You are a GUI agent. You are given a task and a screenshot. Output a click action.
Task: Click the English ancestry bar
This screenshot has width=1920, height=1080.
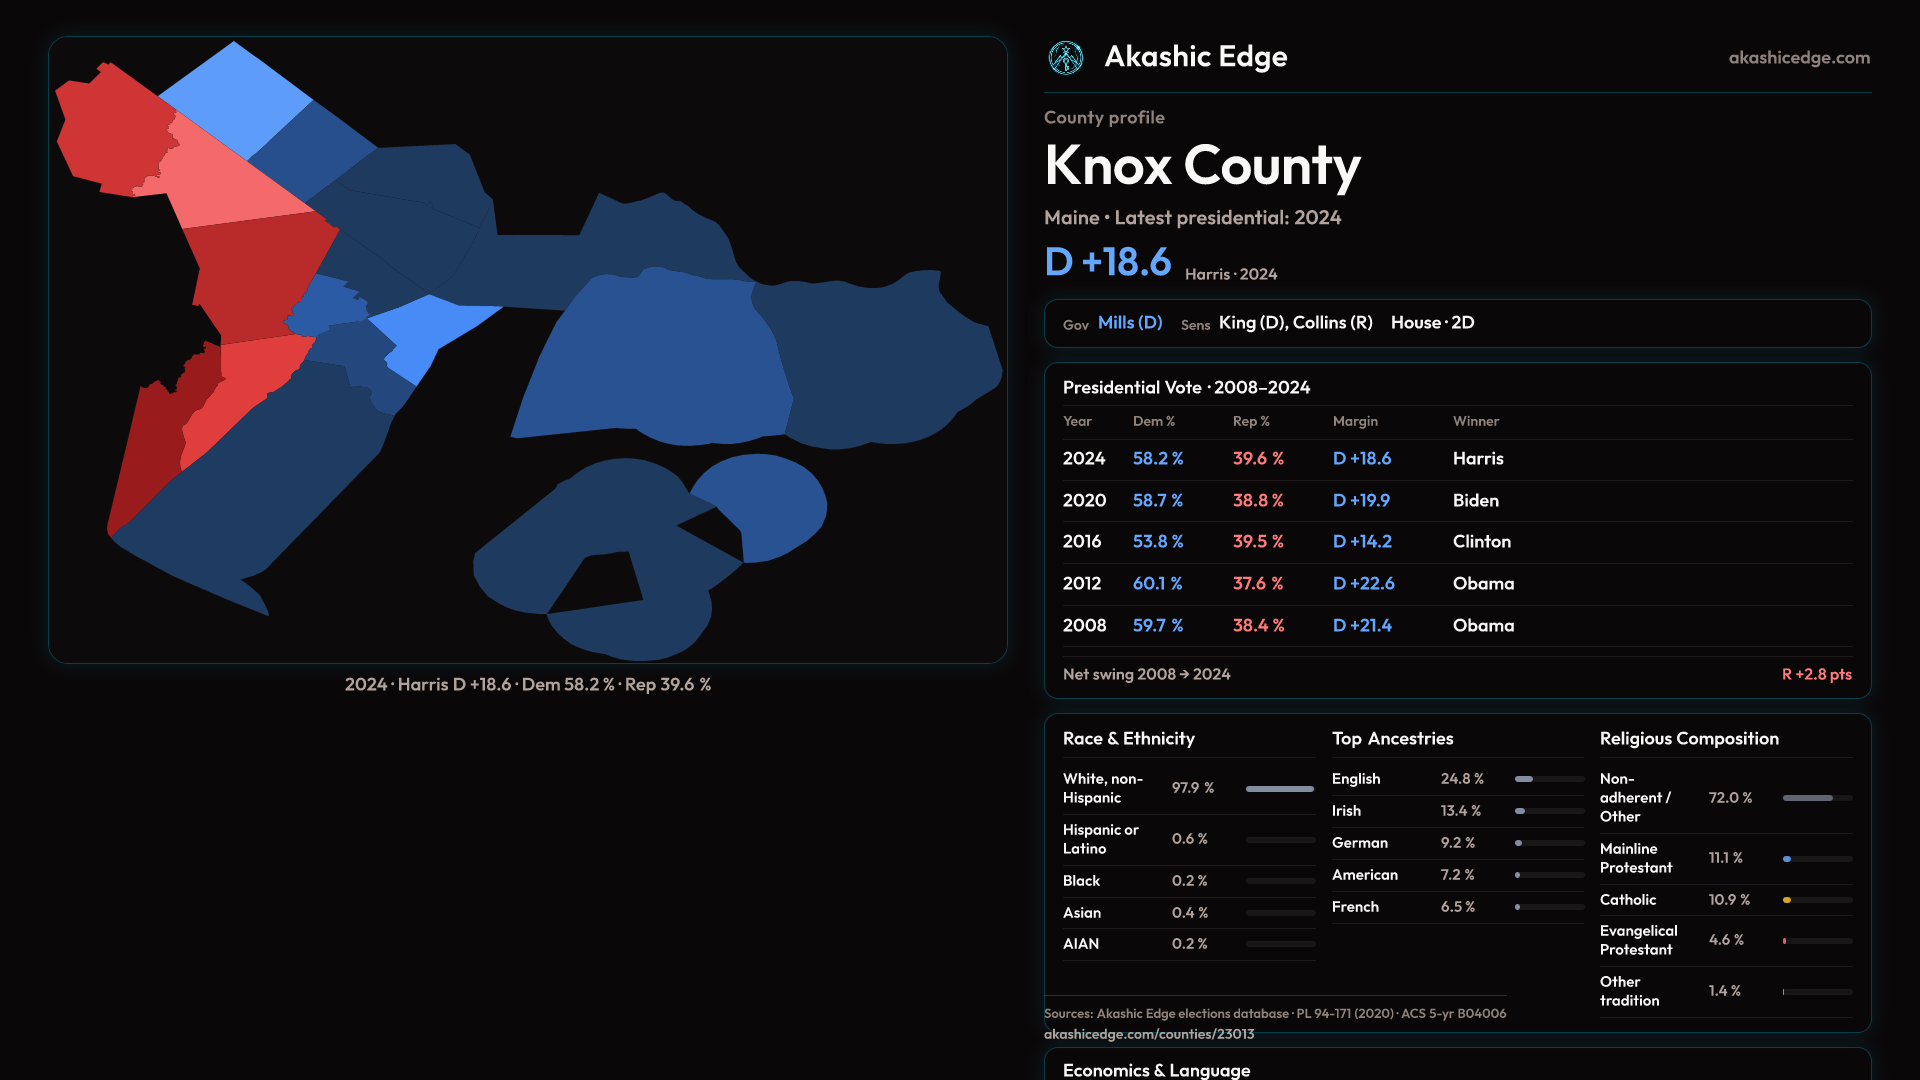tap(1548, 779)
